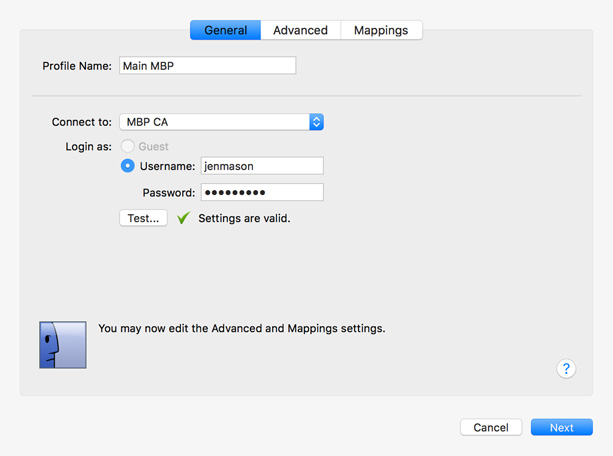
Task: Click the 'Login as:' label
Action: (x=88, y=147)
